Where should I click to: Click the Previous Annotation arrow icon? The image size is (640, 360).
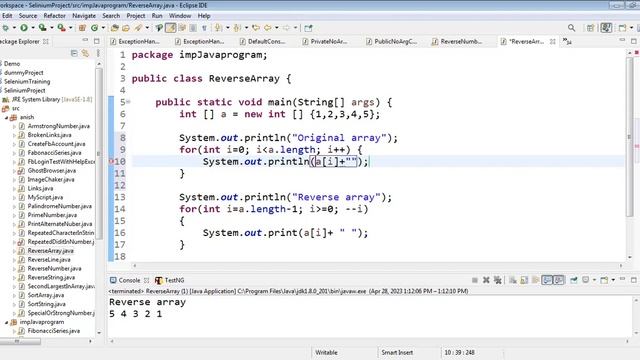tap(237, 28)
